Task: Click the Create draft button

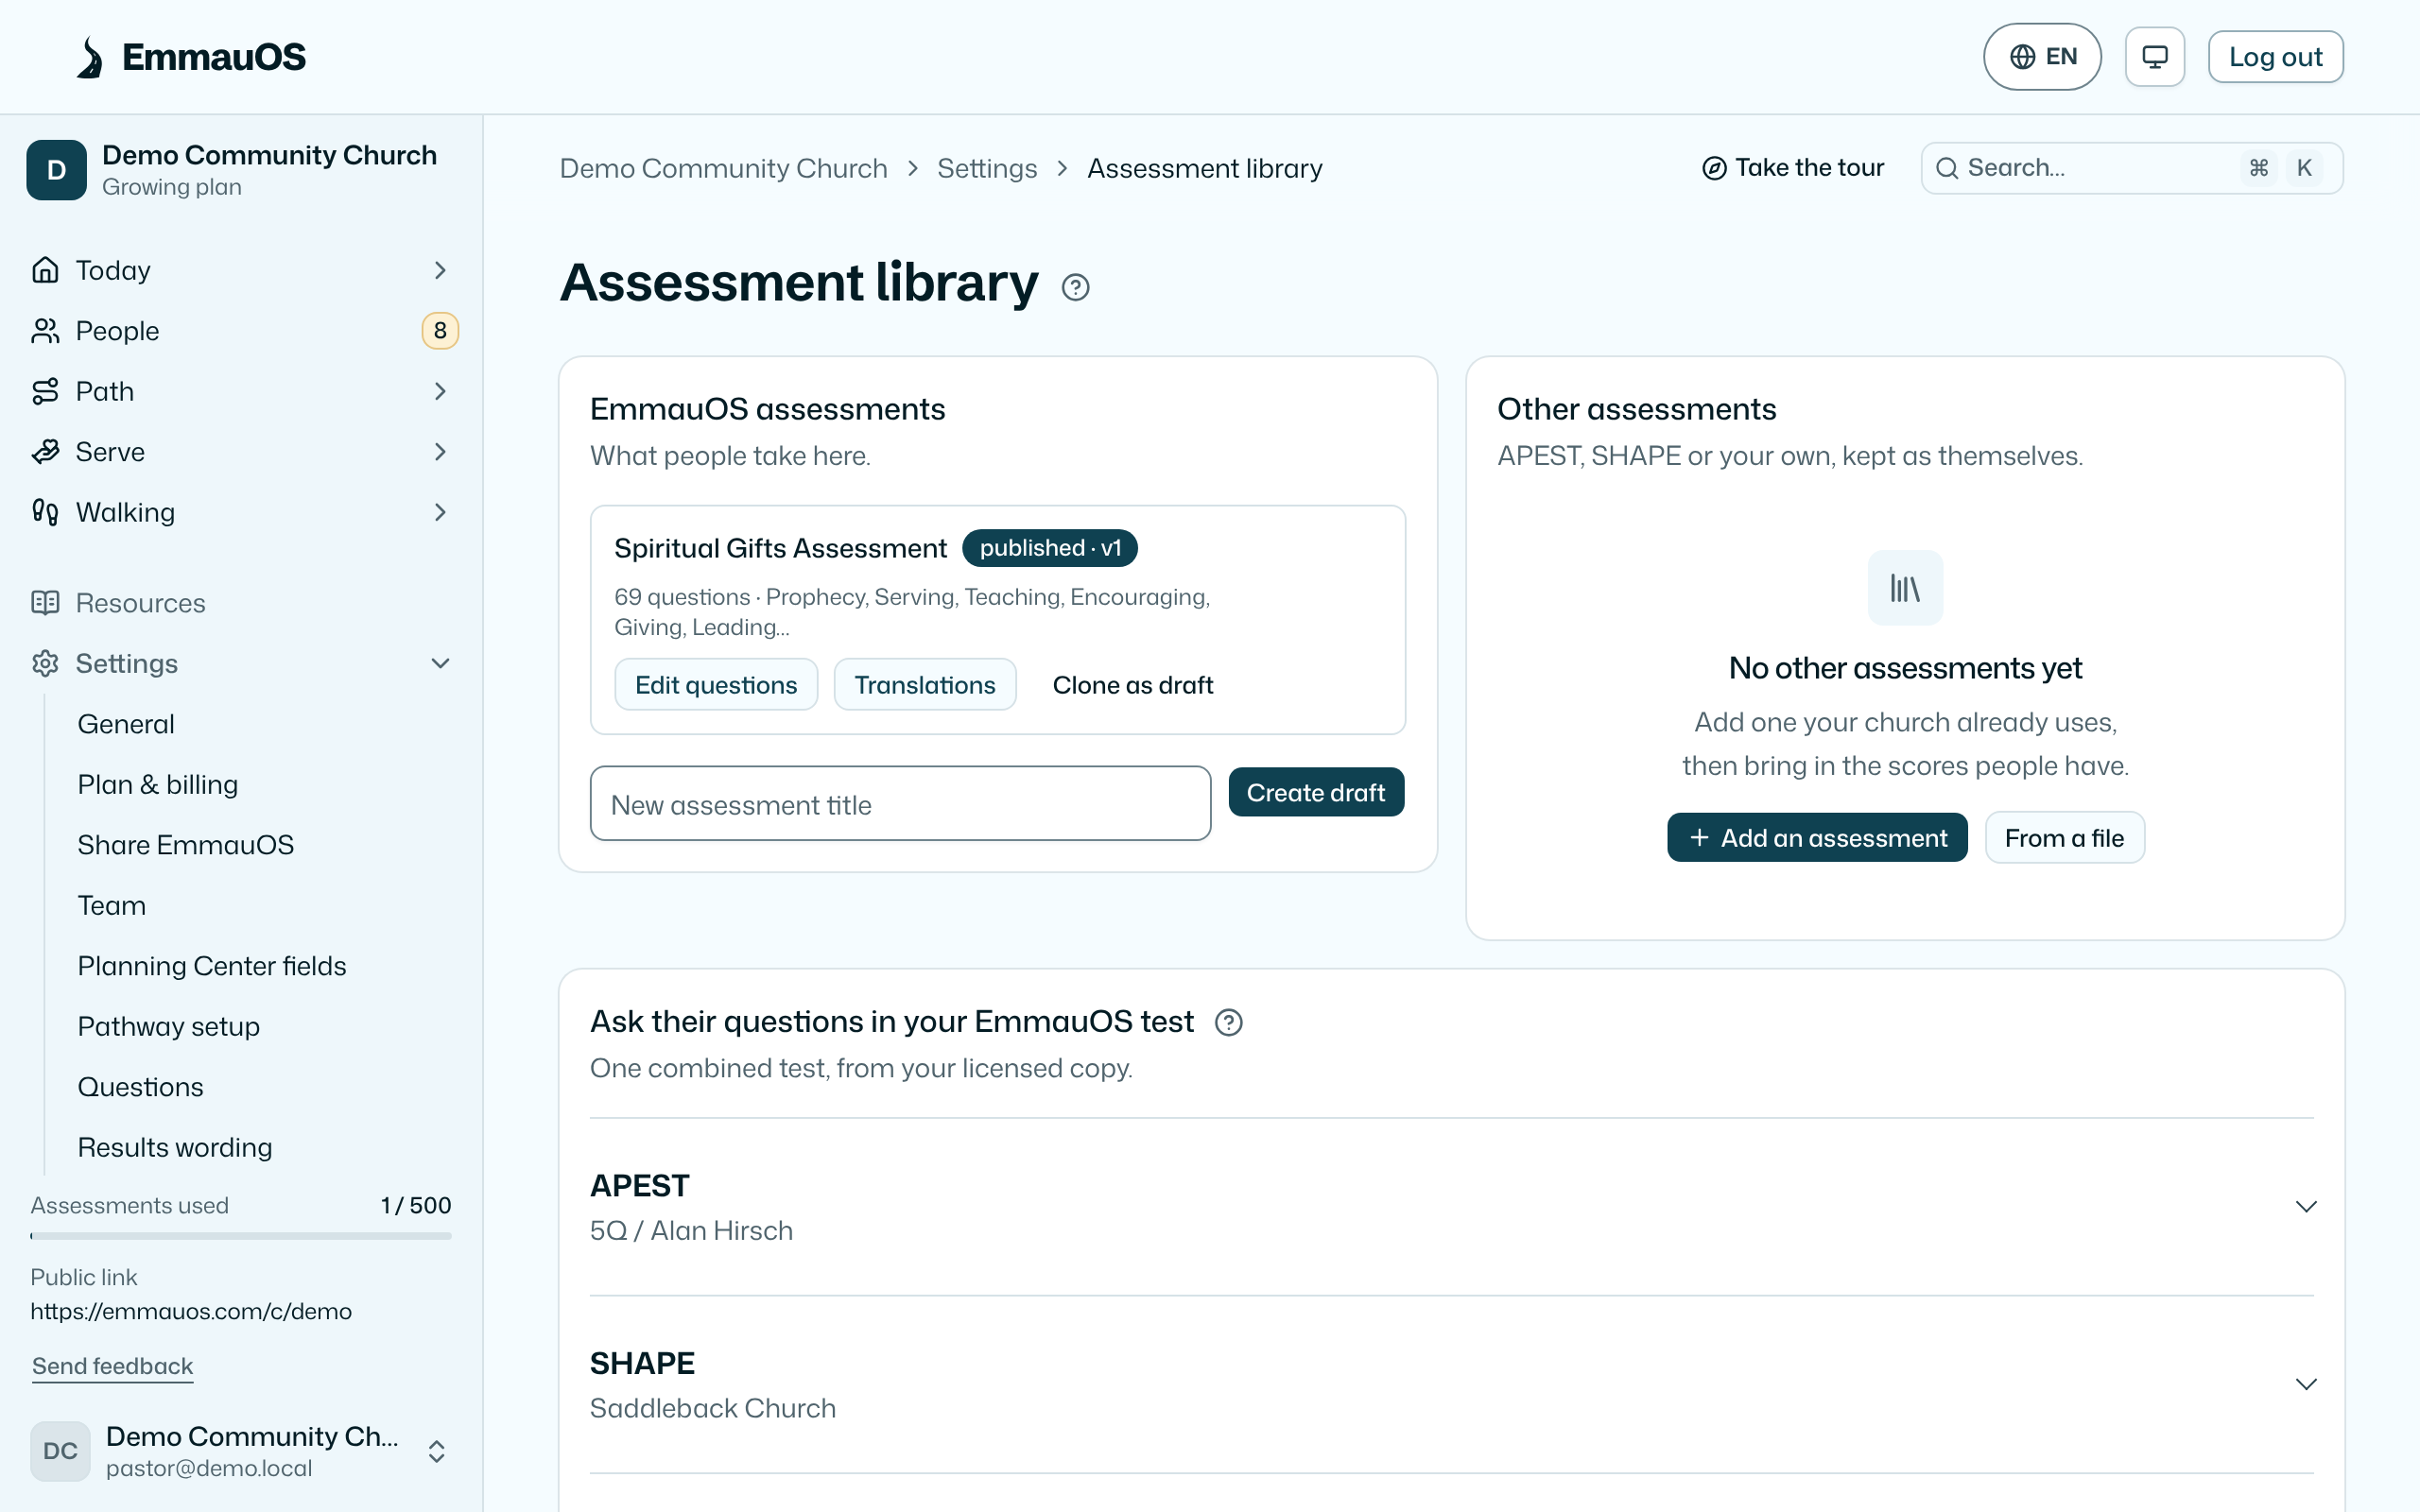Action: 1316,792
